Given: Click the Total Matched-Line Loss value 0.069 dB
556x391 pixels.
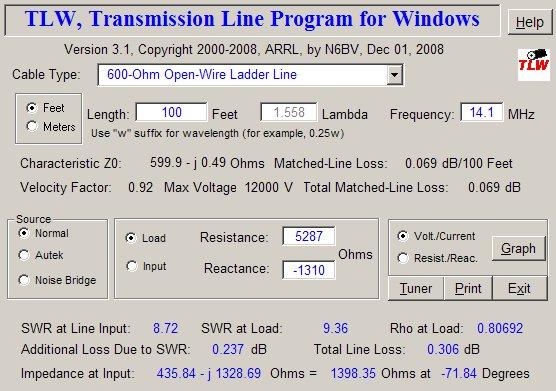Looking at the screenshot, I should [x=494, y=187].
